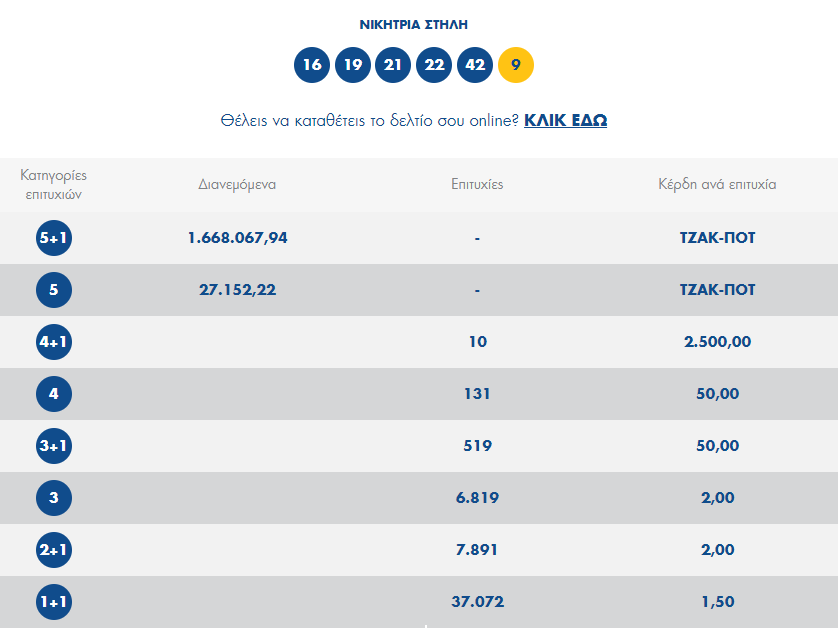Select the yellow Joker ball 9
840x629 pixels.
pyautogui.click(x=516, y=65)
